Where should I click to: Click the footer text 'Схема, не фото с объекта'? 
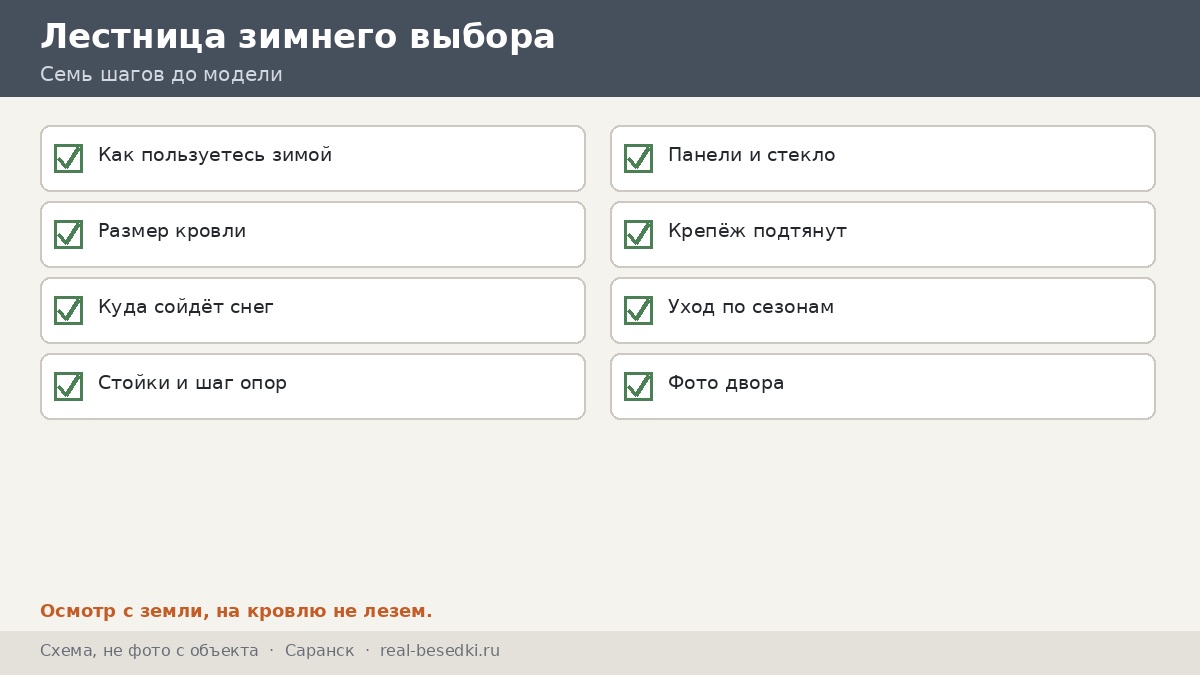click(x=149, y=651)
